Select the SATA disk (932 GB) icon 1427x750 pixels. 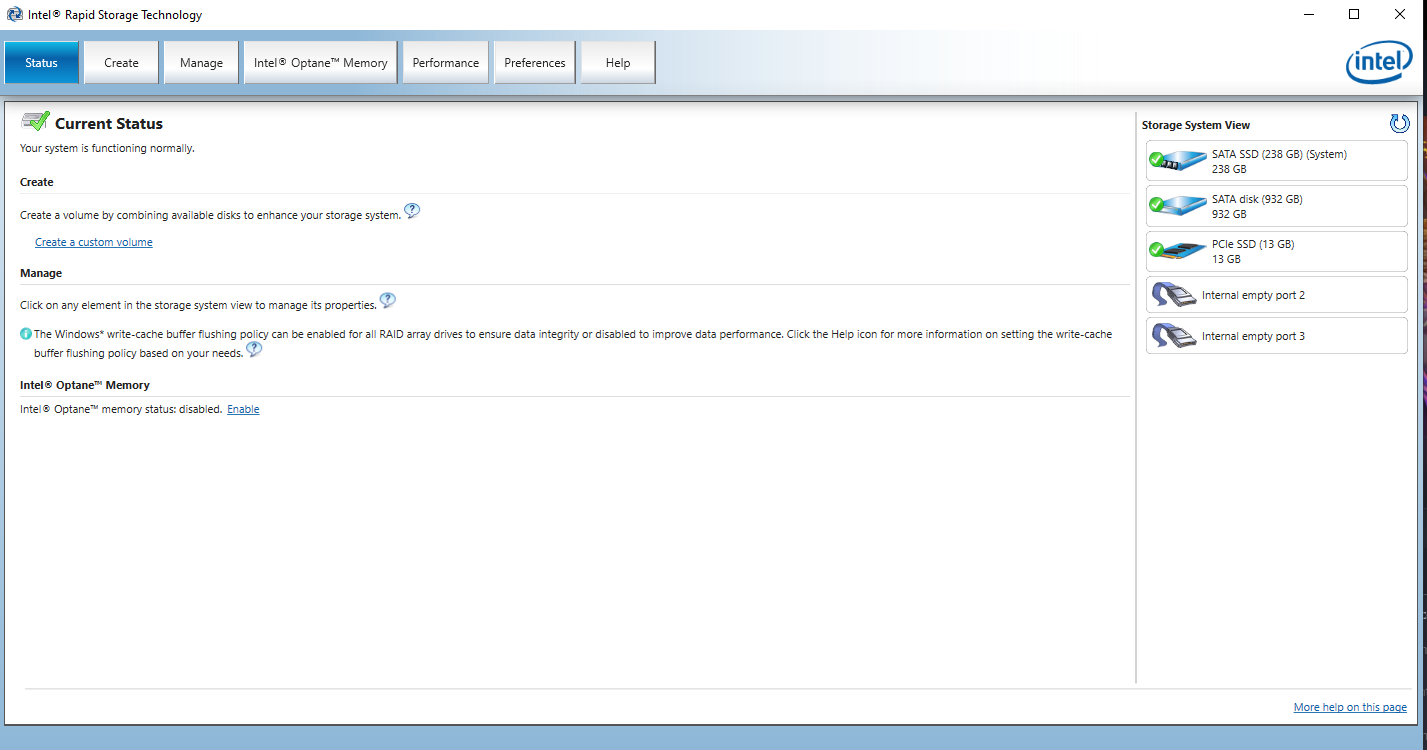[1178, 205]
